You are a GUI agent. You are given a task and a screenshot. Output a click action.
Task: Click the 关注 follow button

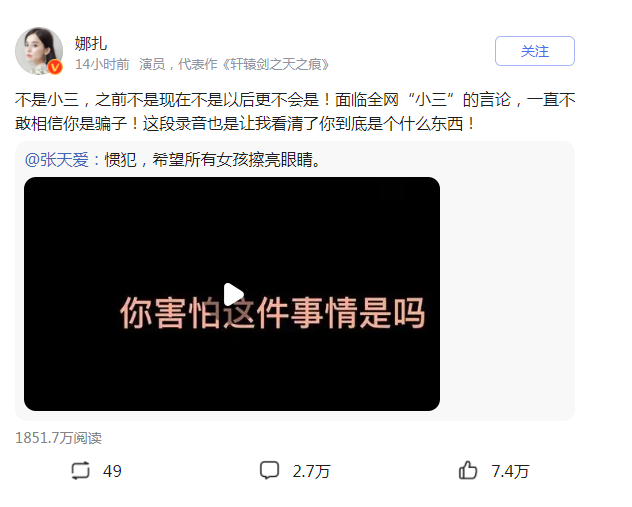[x=534, y=51]
